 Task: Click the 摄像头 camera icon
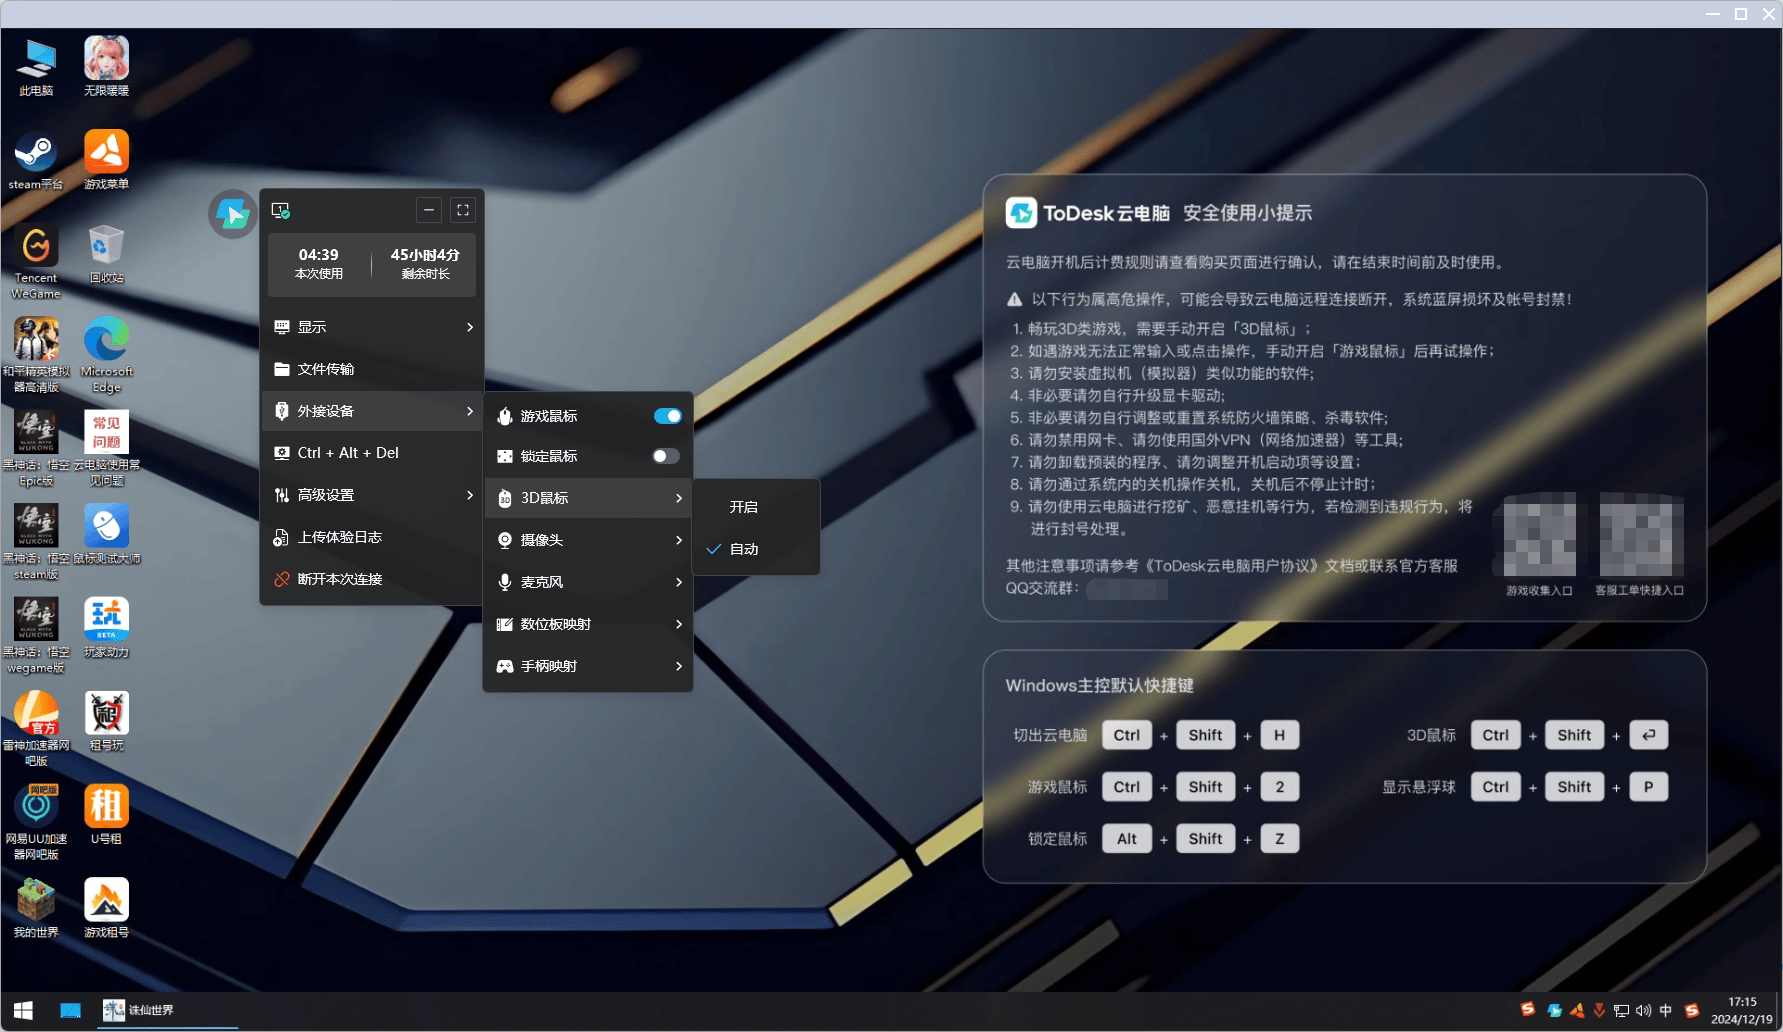coord(505,540)
